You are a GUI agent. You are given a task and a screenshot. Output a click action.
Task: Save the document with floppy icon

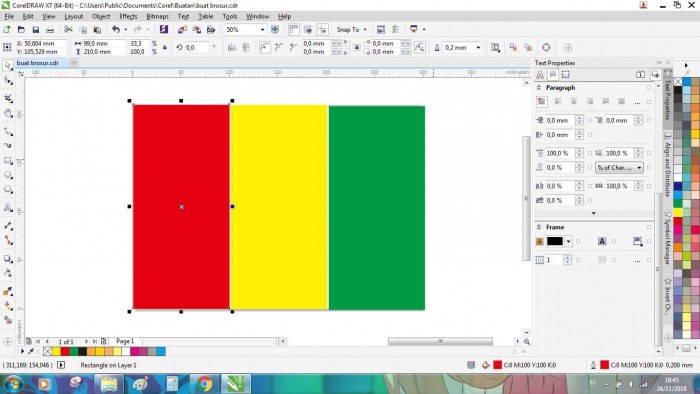36,29
